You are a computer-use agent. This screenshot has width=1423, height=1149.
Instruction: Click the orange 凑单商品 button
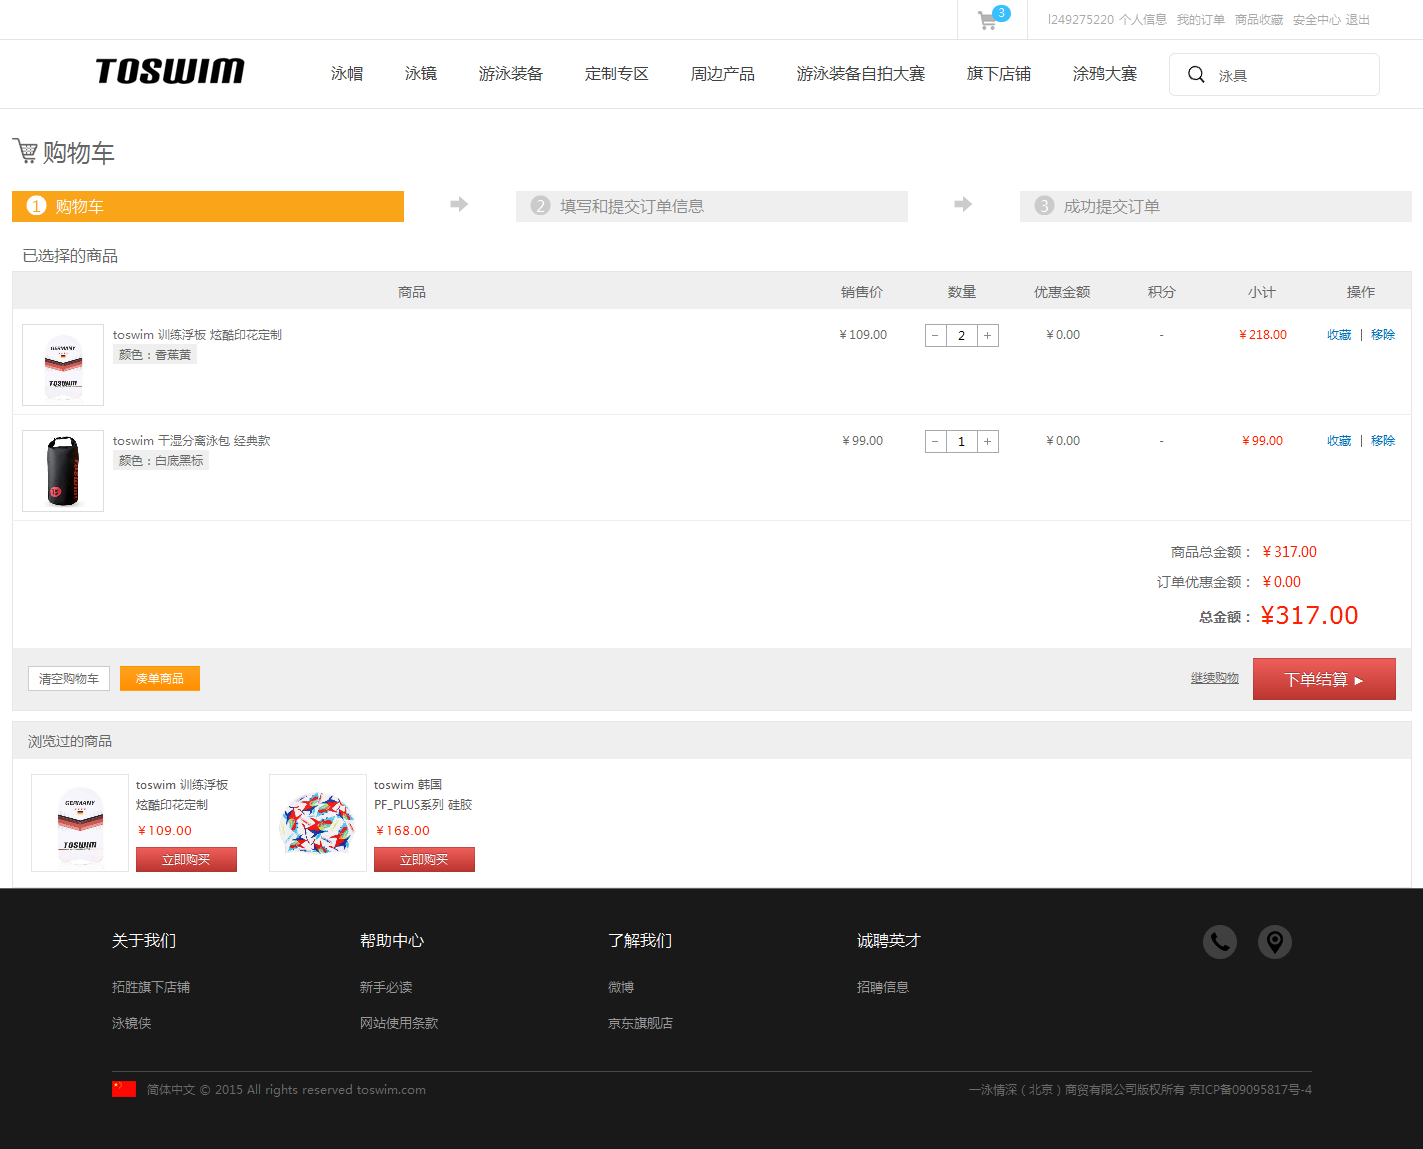point(160,679)
